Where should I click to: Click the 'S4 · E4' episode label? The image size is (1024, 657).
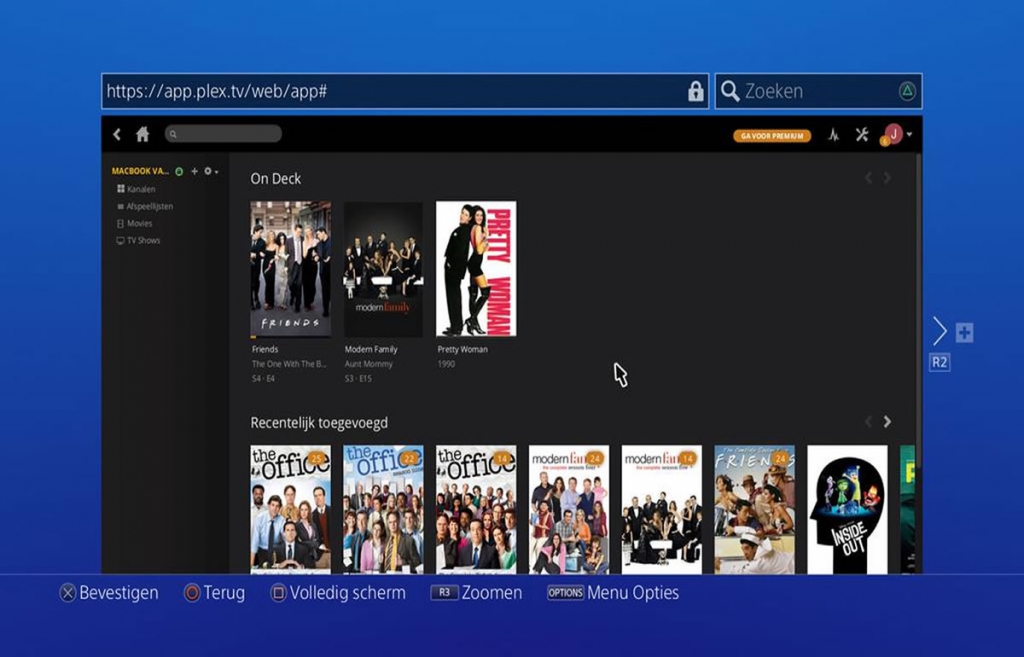click(x=263, y=378)
